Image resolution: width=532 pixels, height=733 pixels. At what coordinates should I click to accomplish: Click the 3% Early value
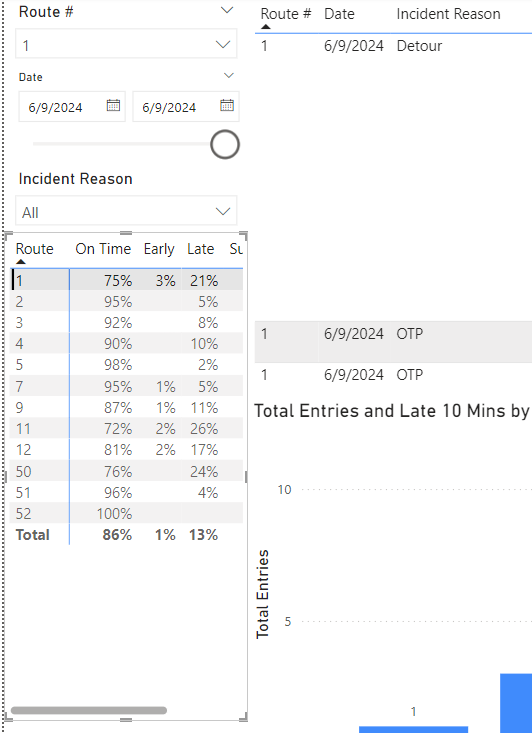pyautogui.click(x=165, y=280)
